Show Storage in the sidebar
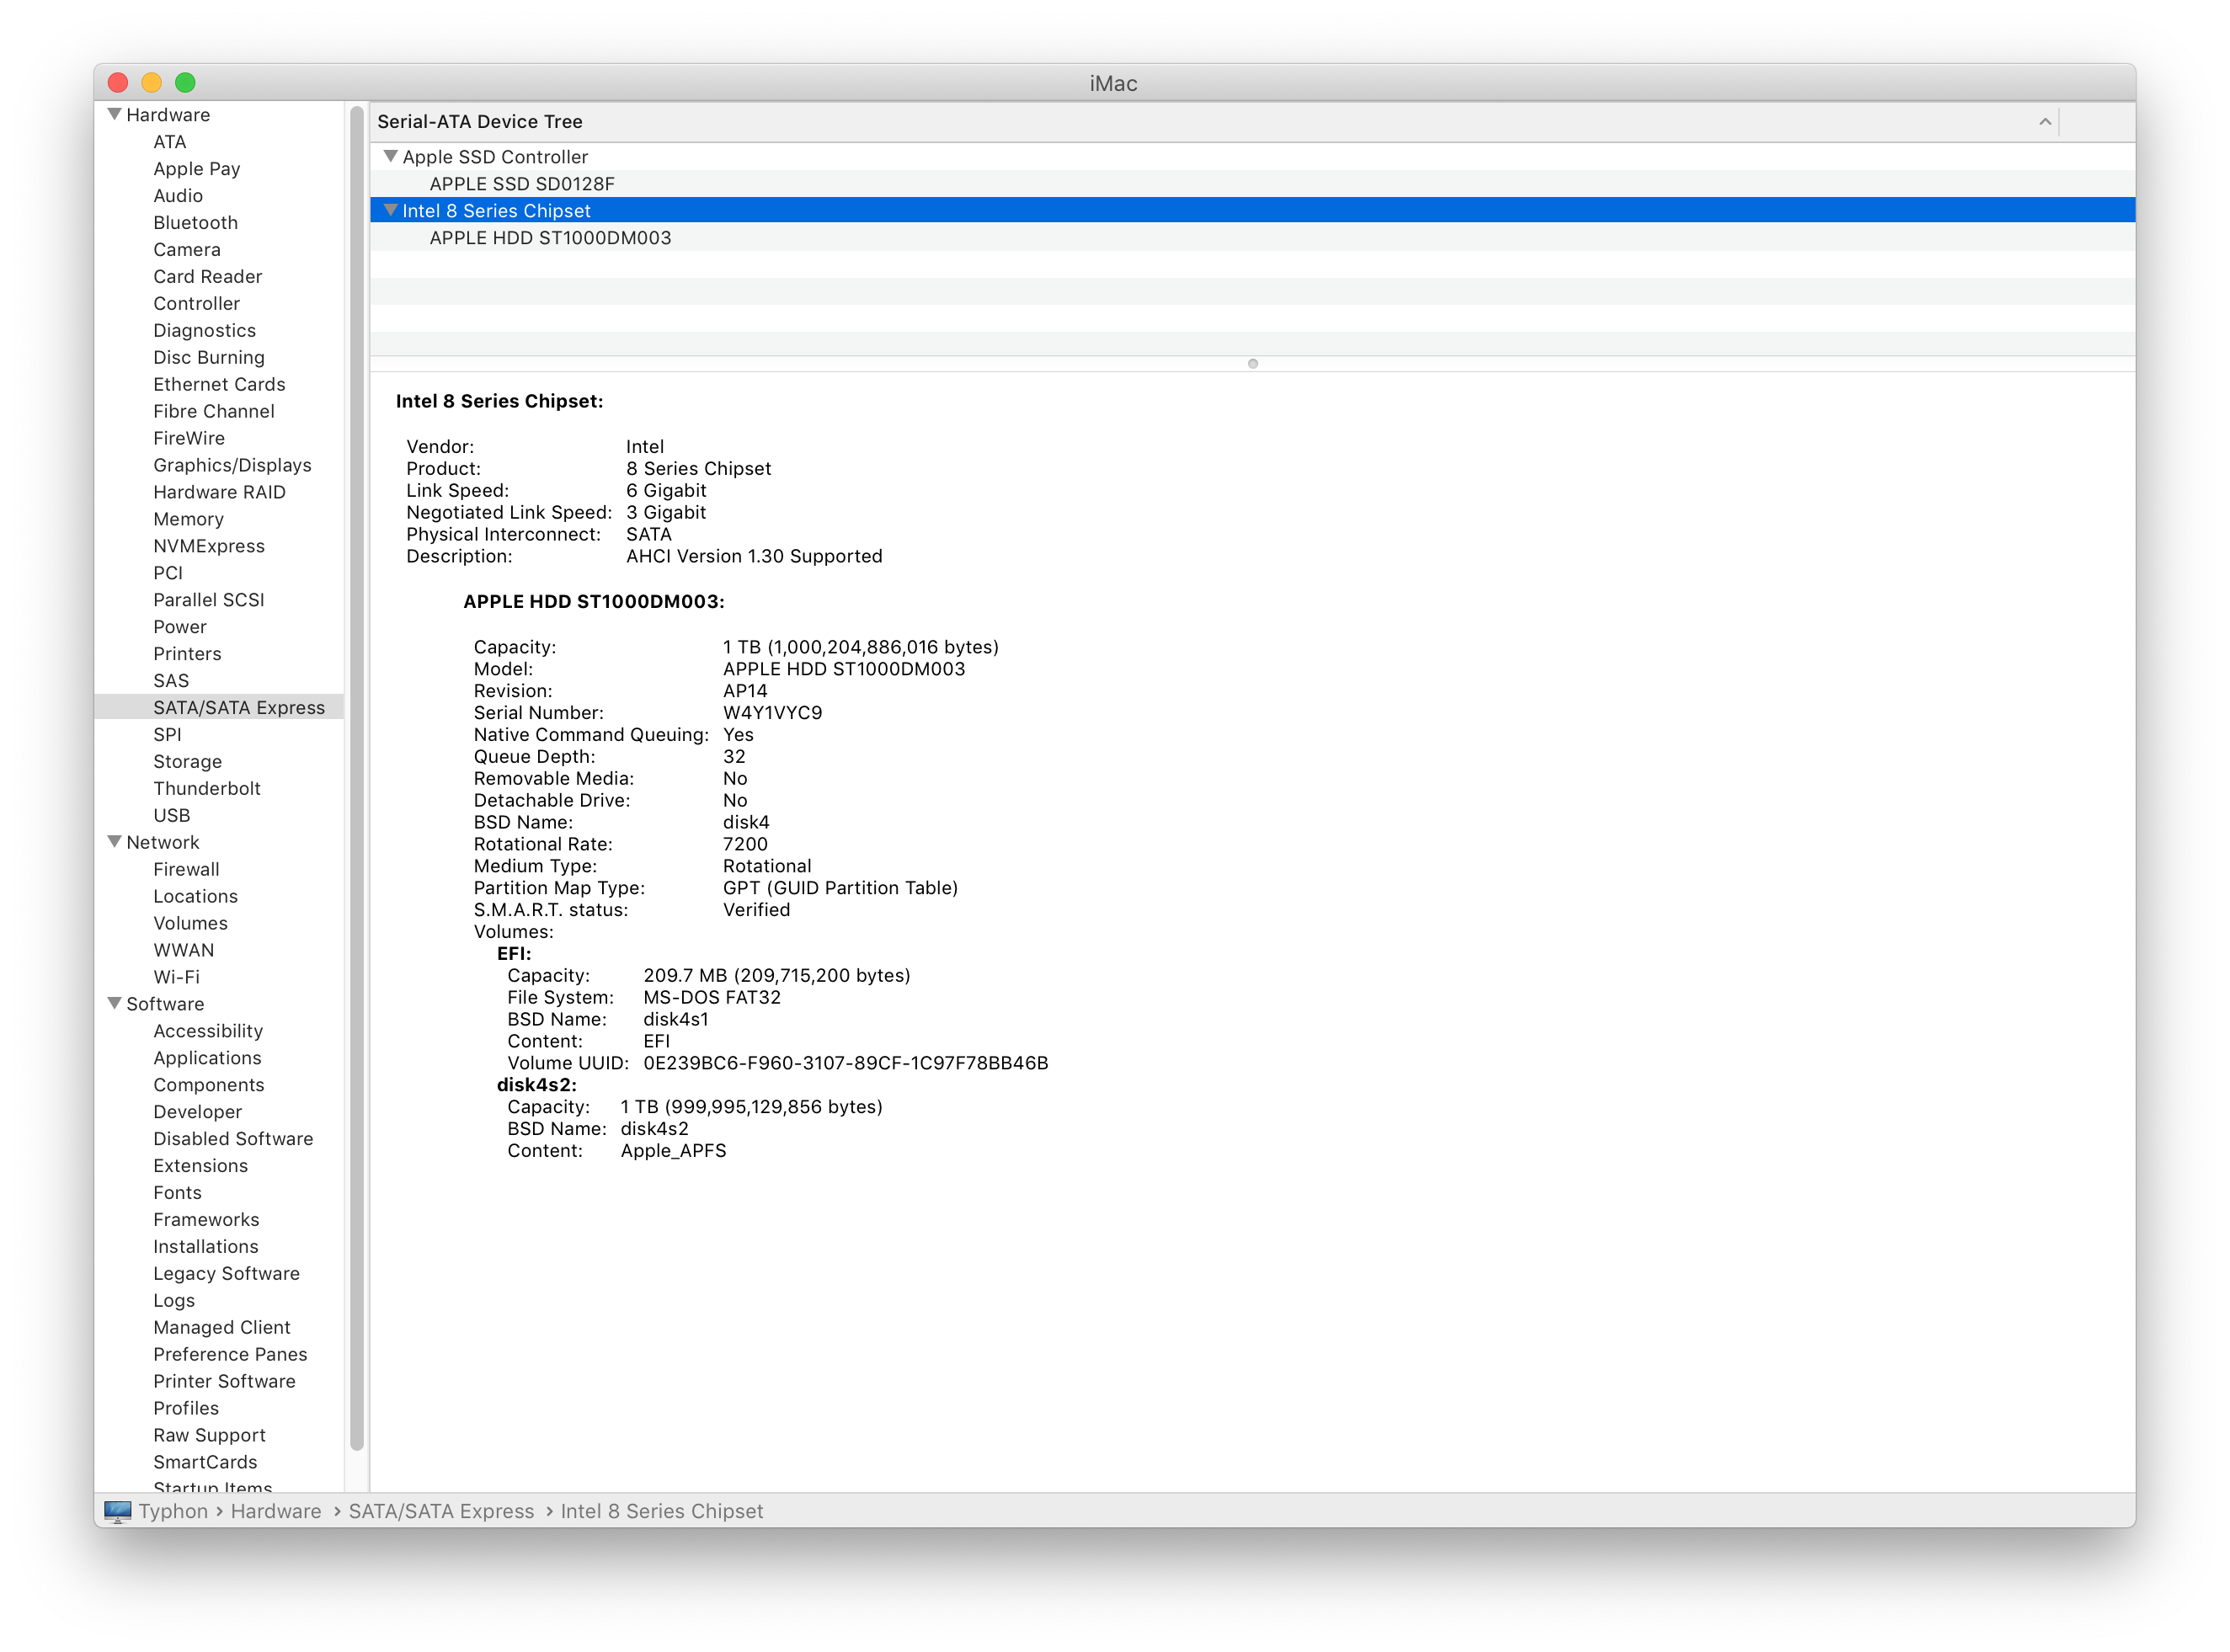This screenshot has height=1652, width=2230. 187,762
